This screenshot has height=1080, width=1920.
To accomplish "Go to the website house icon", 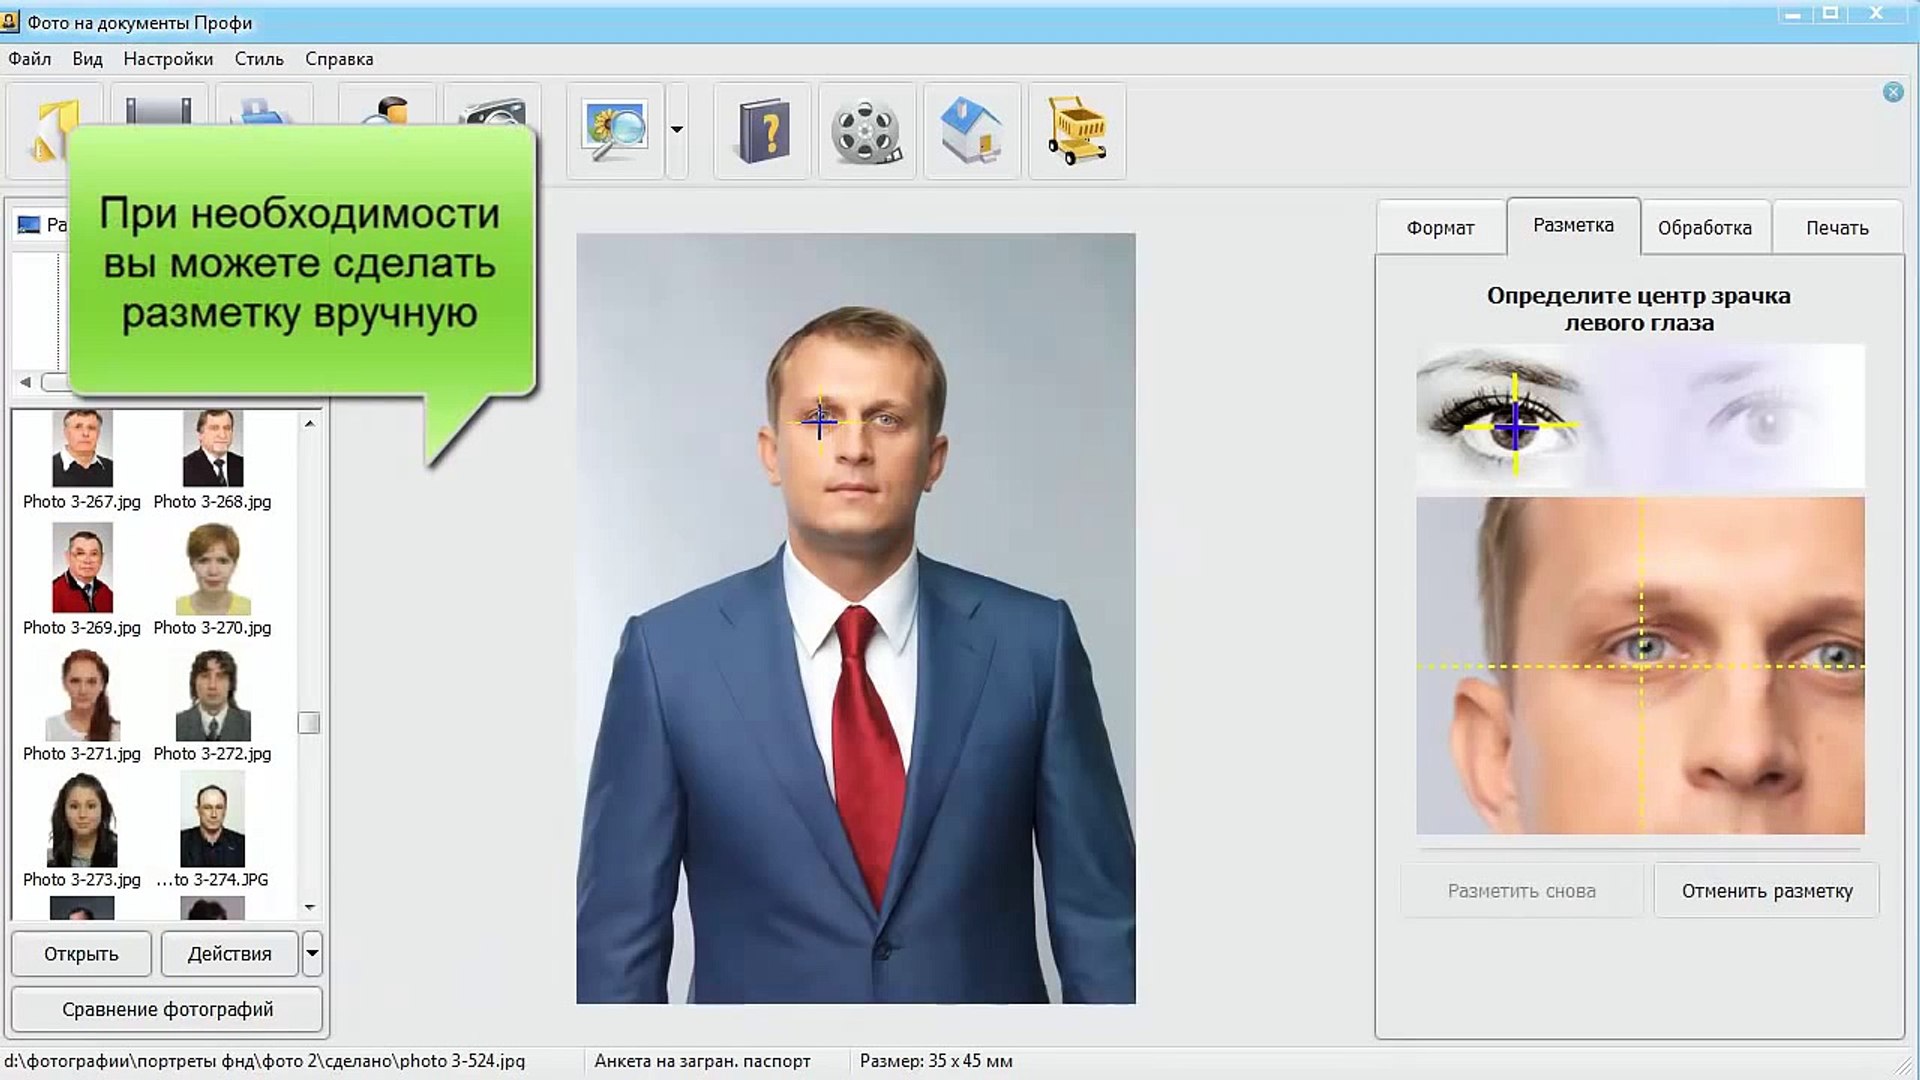I will (972, 131).
